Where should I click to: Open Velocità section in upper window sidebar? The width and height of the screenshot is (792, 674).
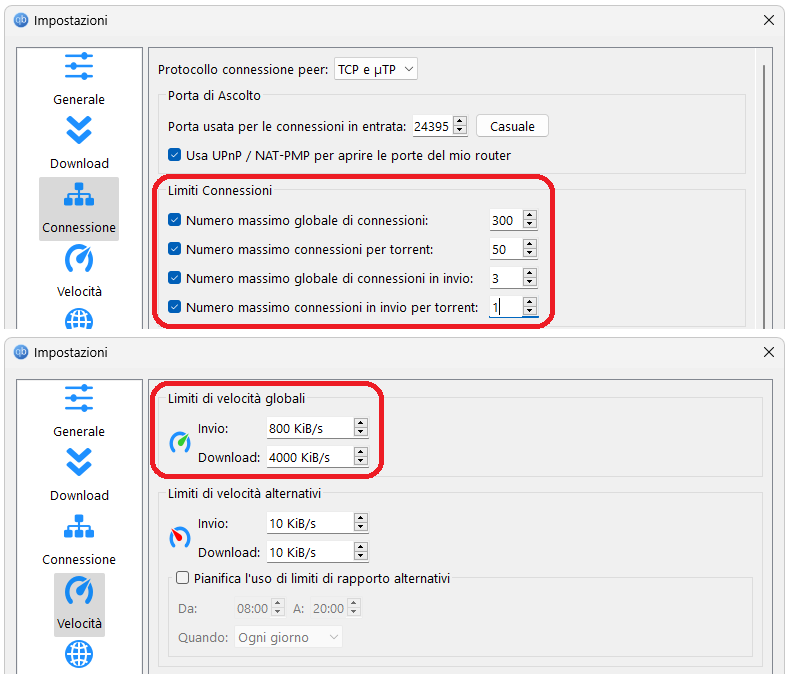[x=79, y=271]
